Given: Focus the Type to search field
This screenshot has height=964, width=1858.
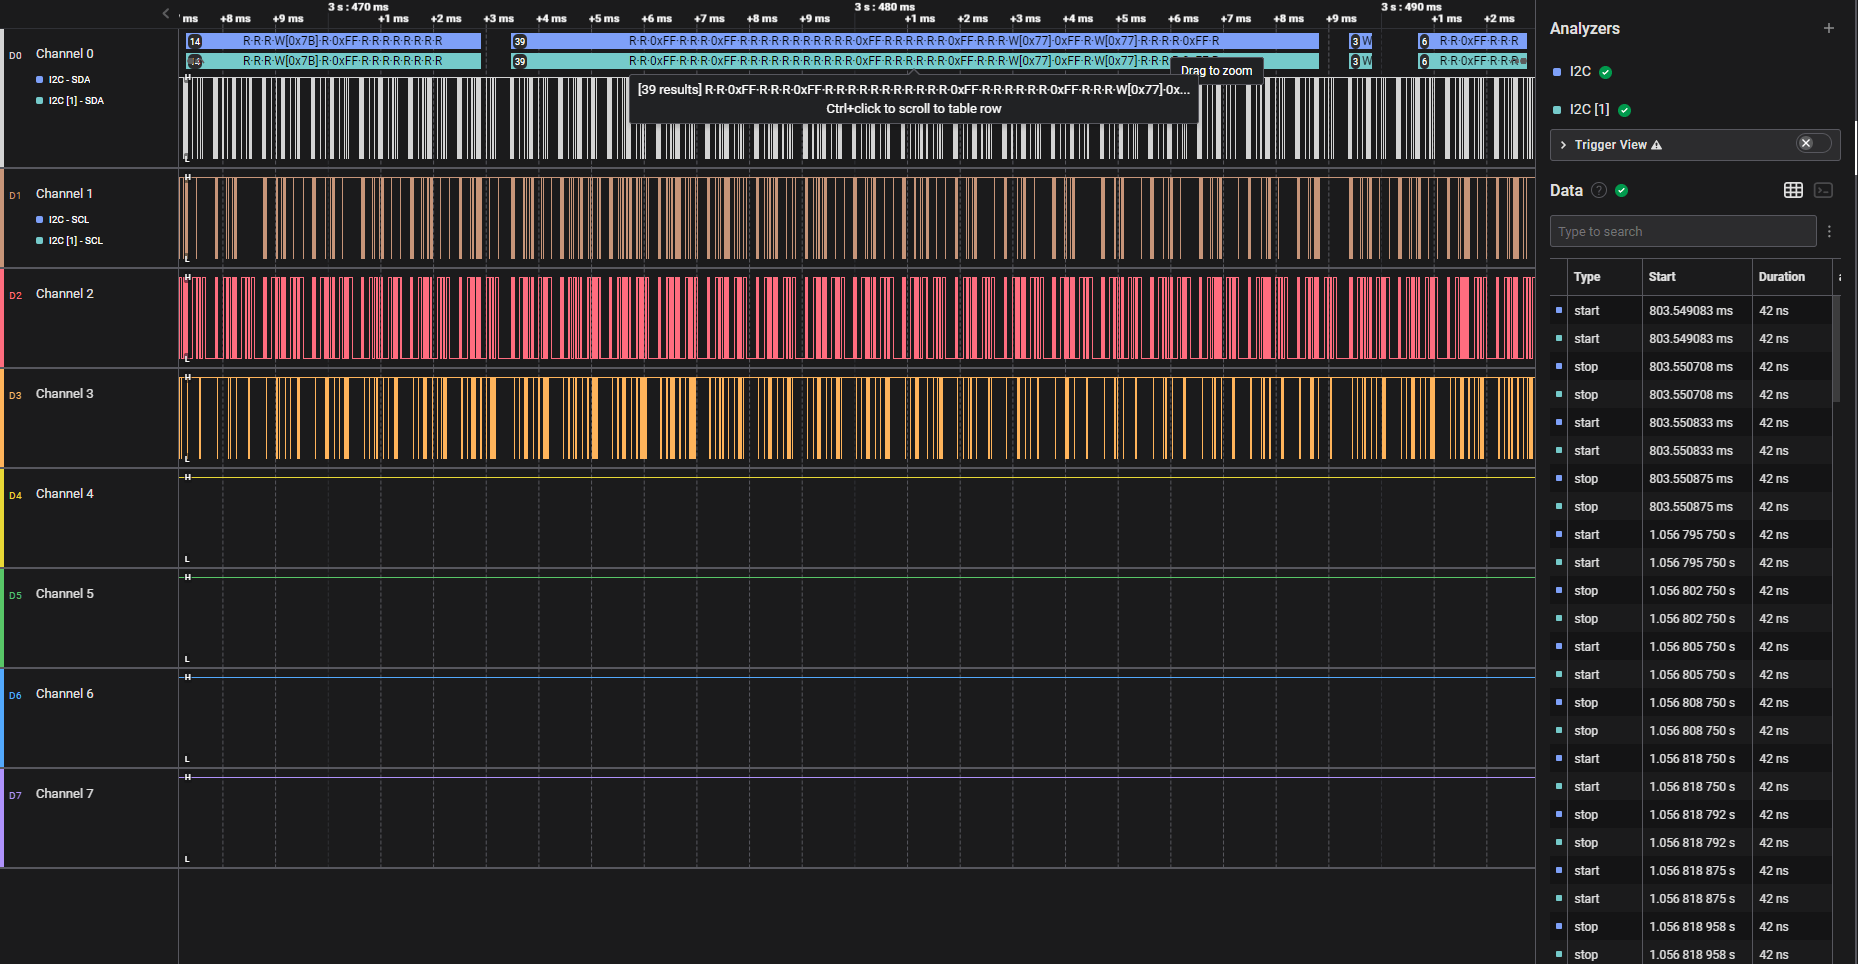Looking at the screenshot, I should click(x=1683, y=231).
